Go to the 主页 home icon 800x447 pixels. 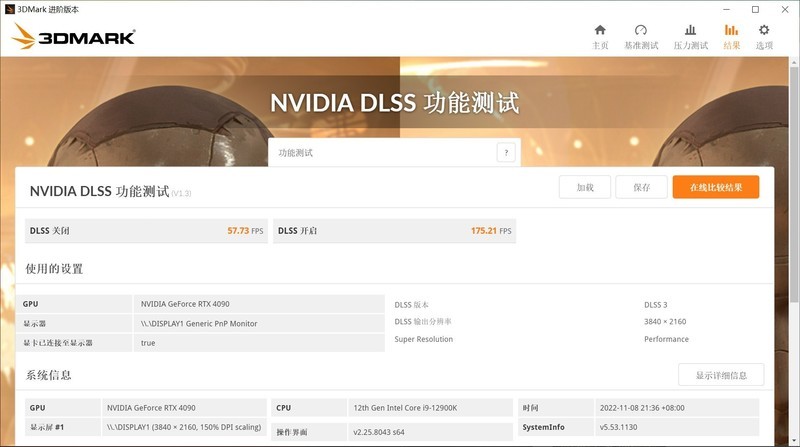pyautogui.click(x=600, y=31)
